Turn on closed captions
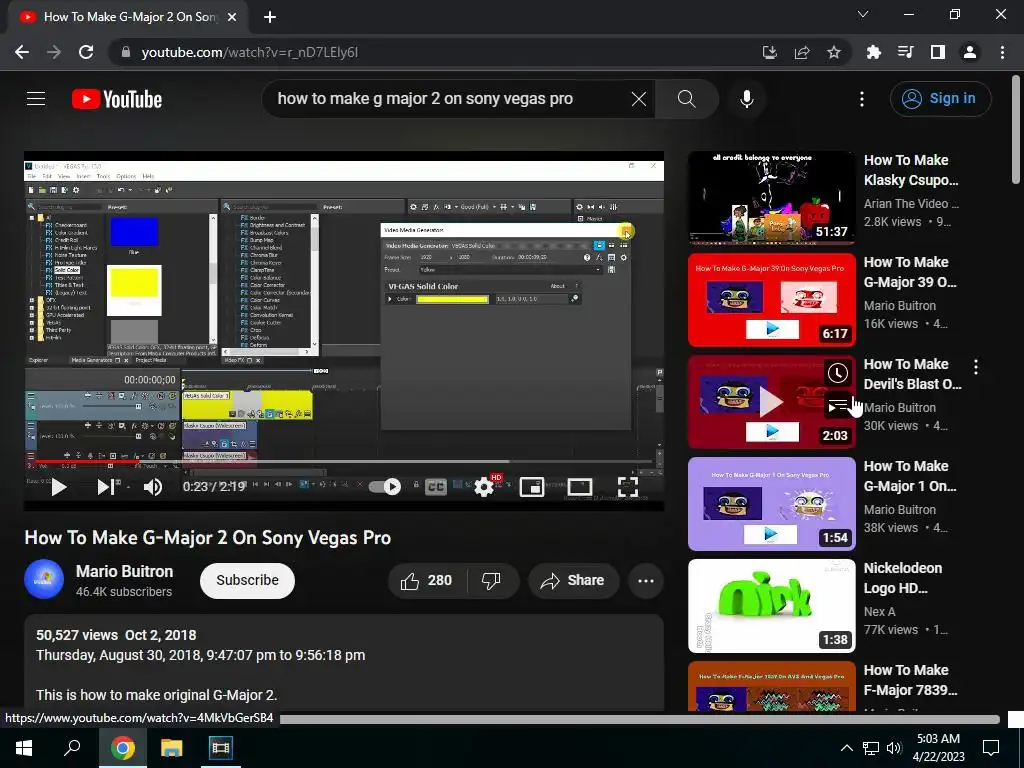Viewport: 1024px width, 768px height. coord(435,487)
